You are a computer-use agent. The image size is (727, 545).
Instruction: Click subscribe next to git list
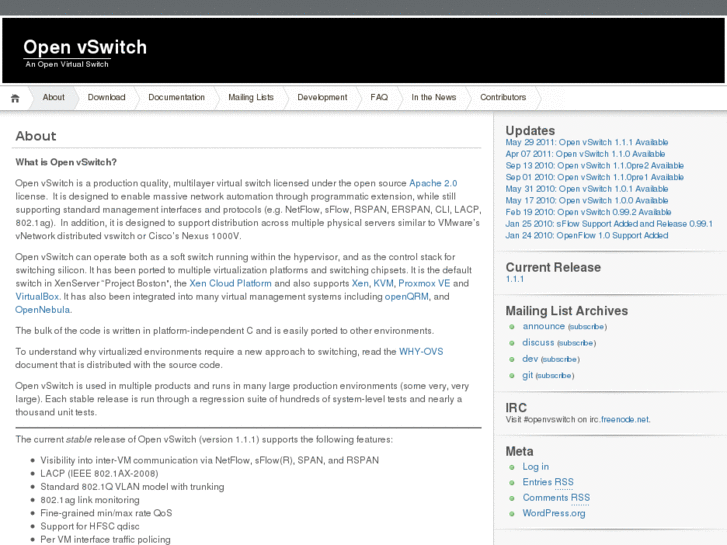coord(555,376)
